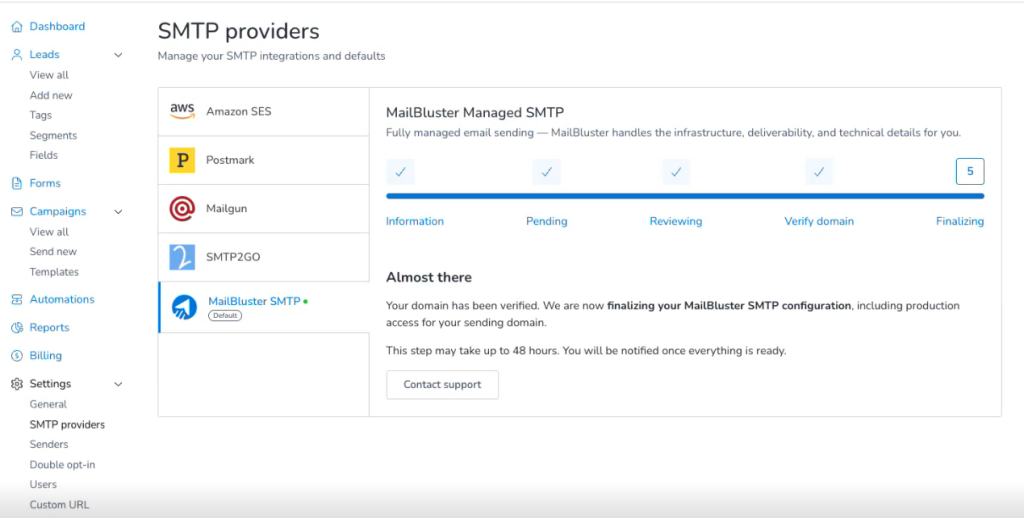1024x518 pixels.
Task: Open the Forms section
Action: [x=45, y=184]
